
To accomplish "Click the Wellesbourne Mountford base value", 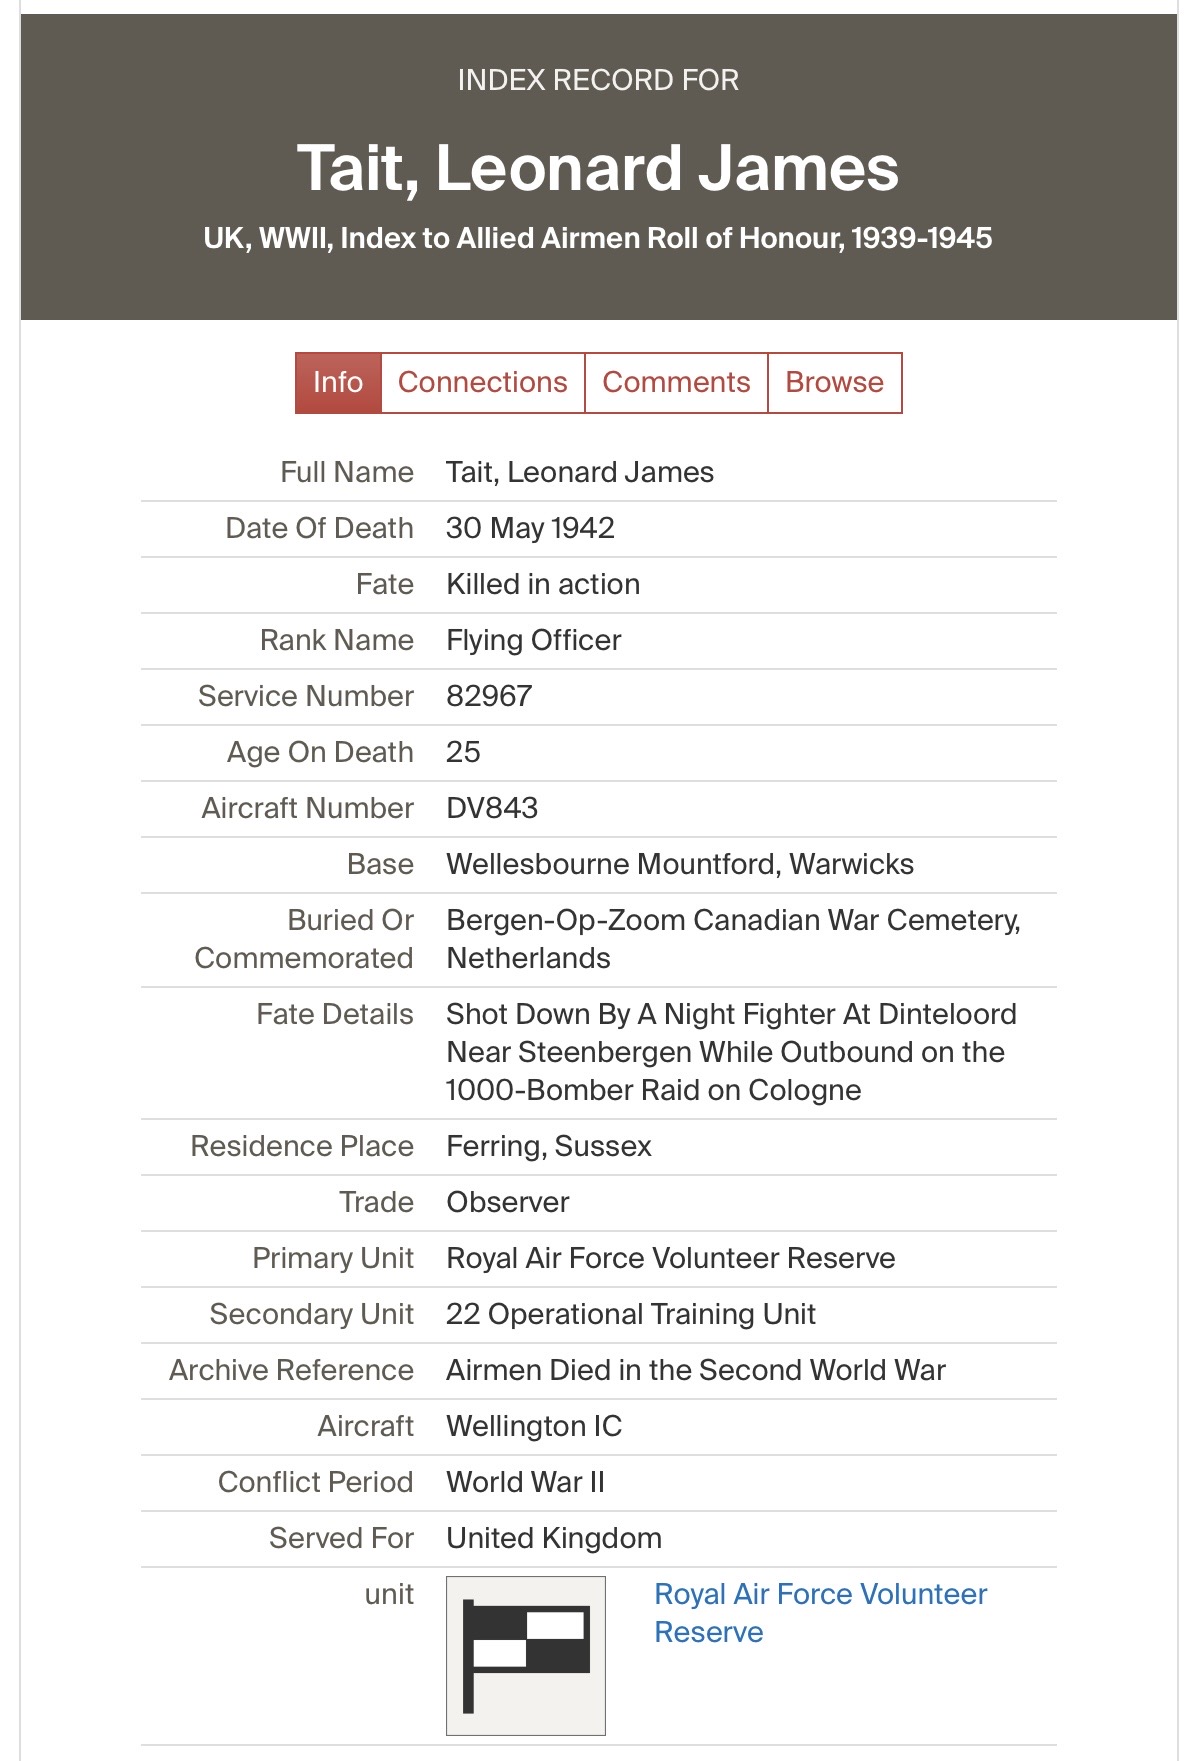I will click(x=680, y=864).
